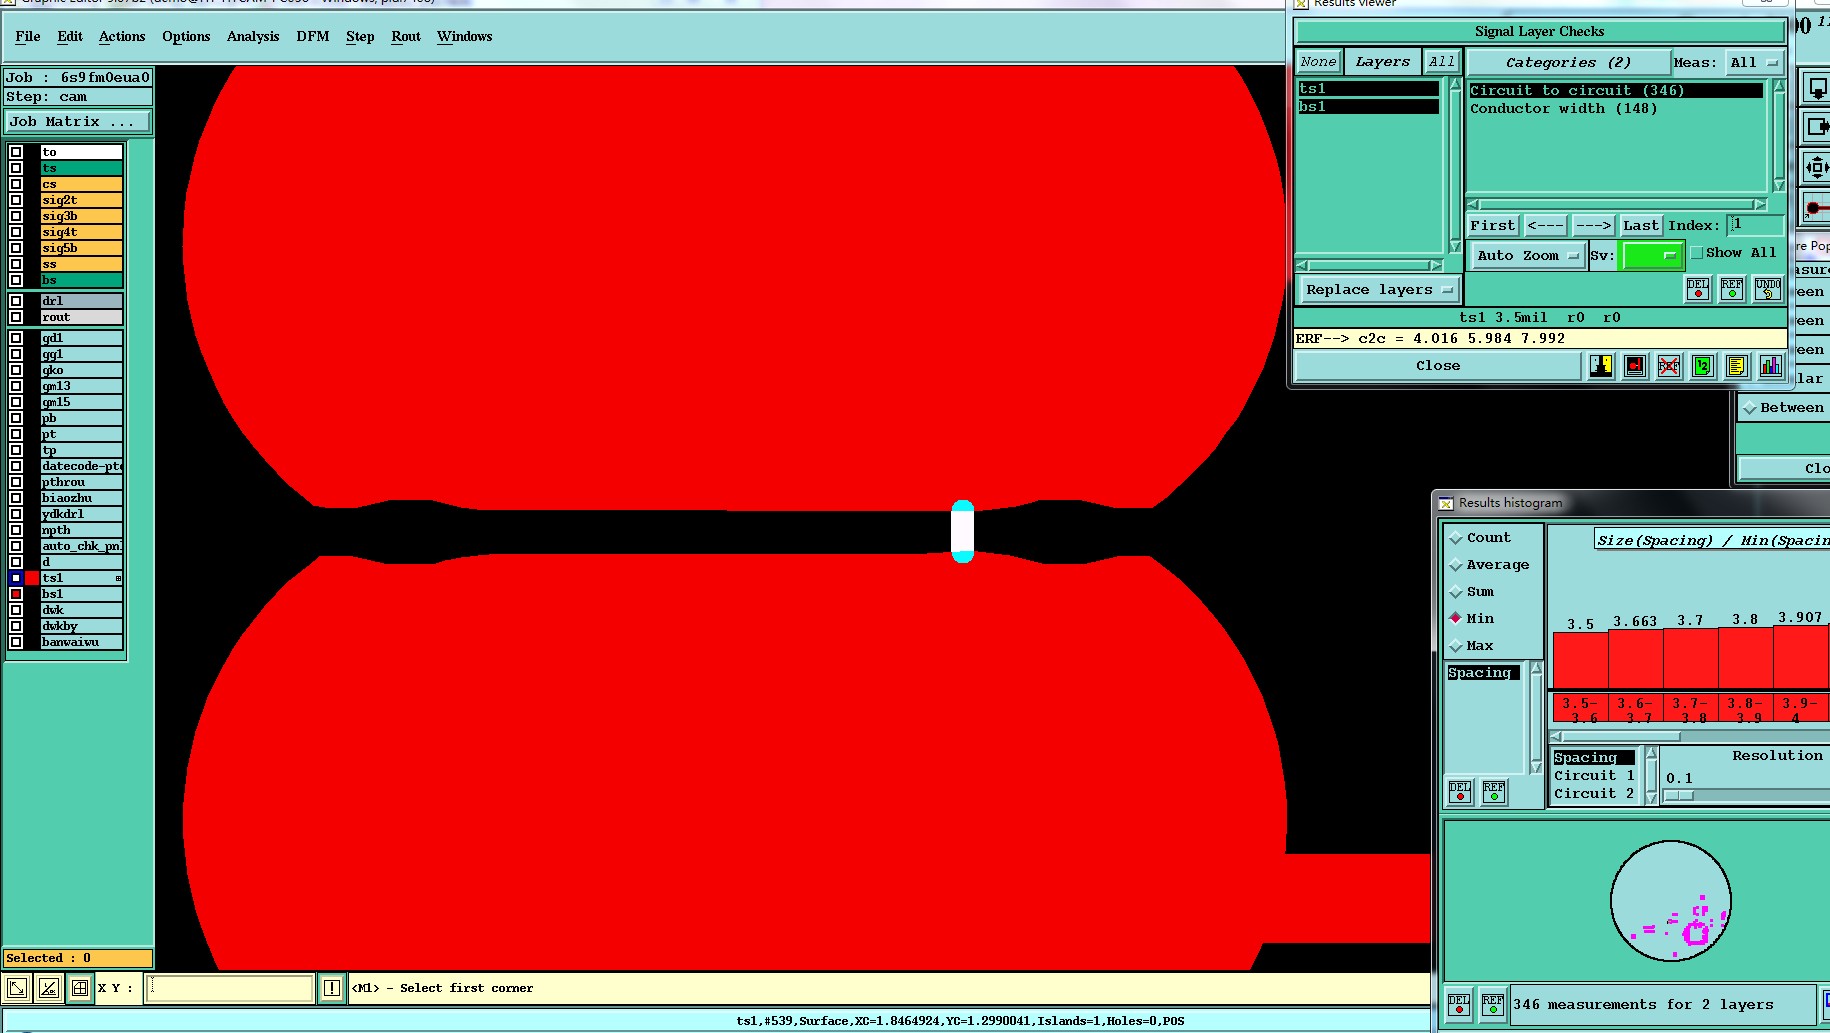
Task: Click the red snapshot icon beside Close
Action: pyautogui.click(x=1635, y=366)
